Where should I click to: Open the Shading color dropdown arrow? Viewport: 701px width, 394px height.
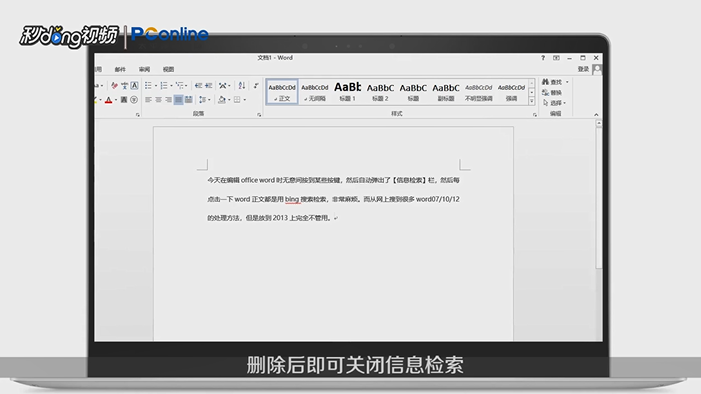[x=229, y=100]
